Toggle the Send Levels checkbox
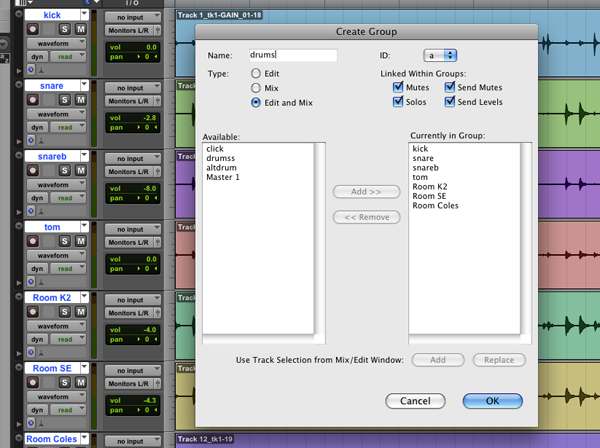The image size is (600, 448). coord(450,102)
